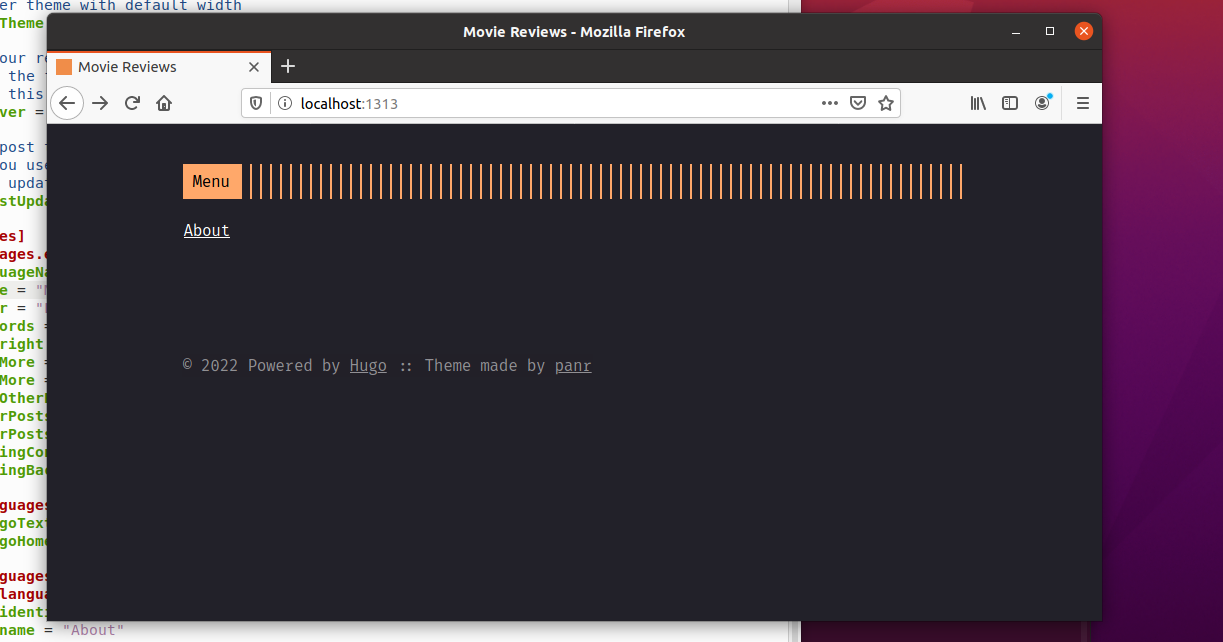Reload the current page
This screenshot has width=1223, height=642.
(x=132, y=103)
